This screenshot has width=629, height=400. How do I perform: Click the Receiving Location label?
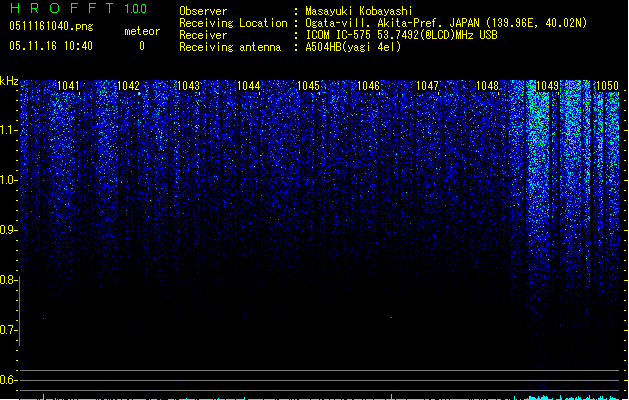click(233, 23)
